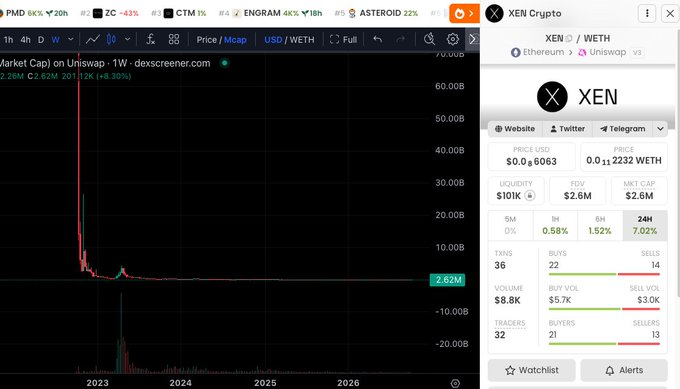
Task: Switch chart to Mcap mode
Action: click(235, 39)
